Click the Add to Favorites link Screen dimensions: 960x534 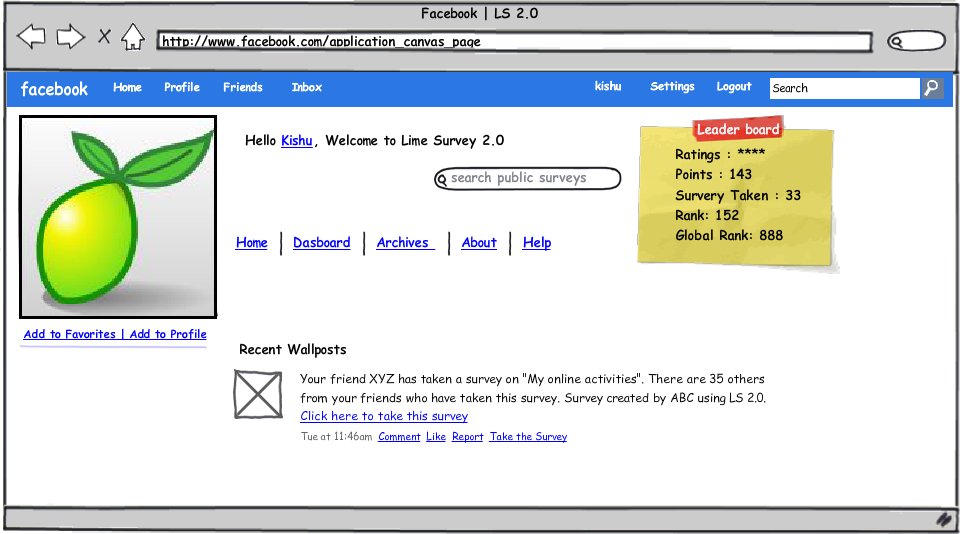click(70, 334)
